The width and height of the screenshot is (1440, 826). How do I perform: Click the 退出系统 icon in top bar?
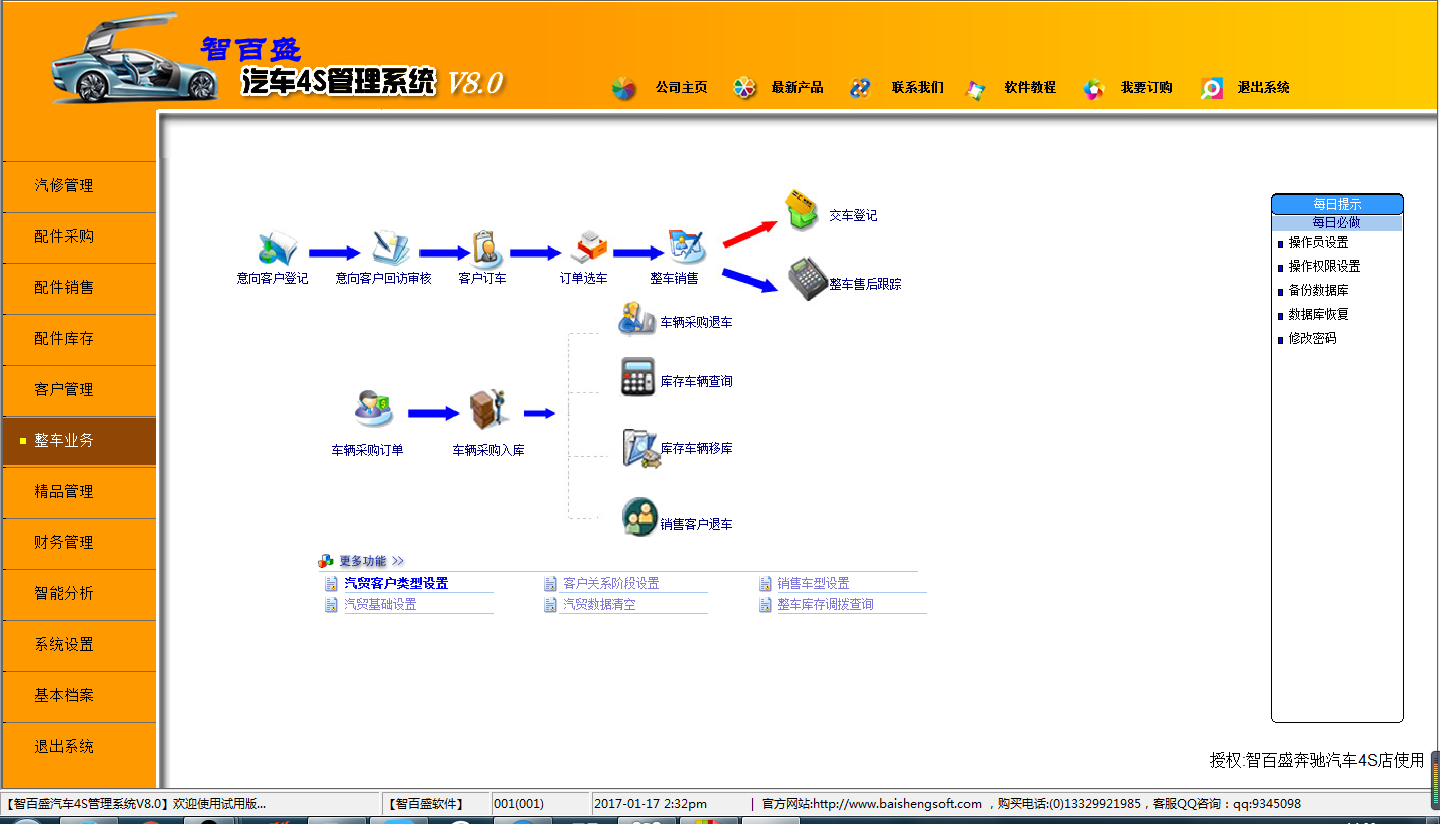click(x=1212, y=88)
